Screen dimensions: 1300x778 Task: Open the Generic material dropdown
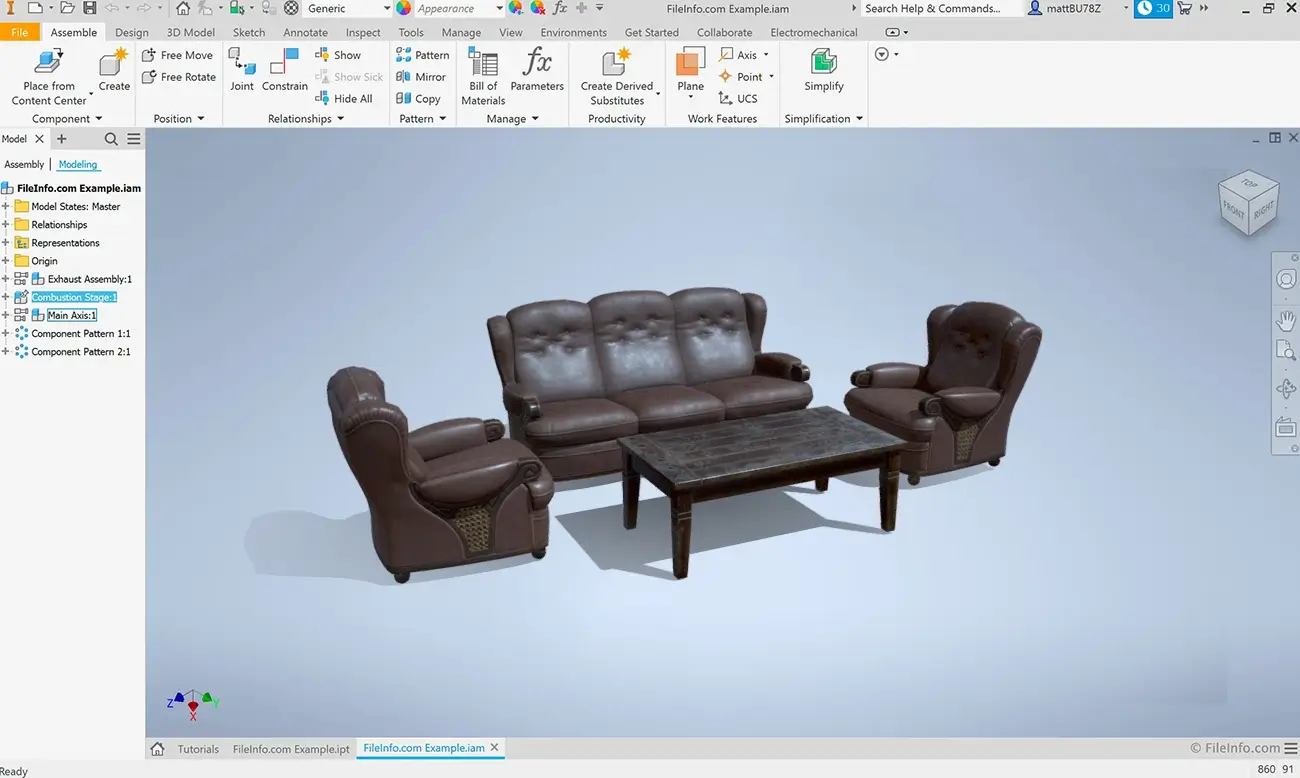[386, 8]
